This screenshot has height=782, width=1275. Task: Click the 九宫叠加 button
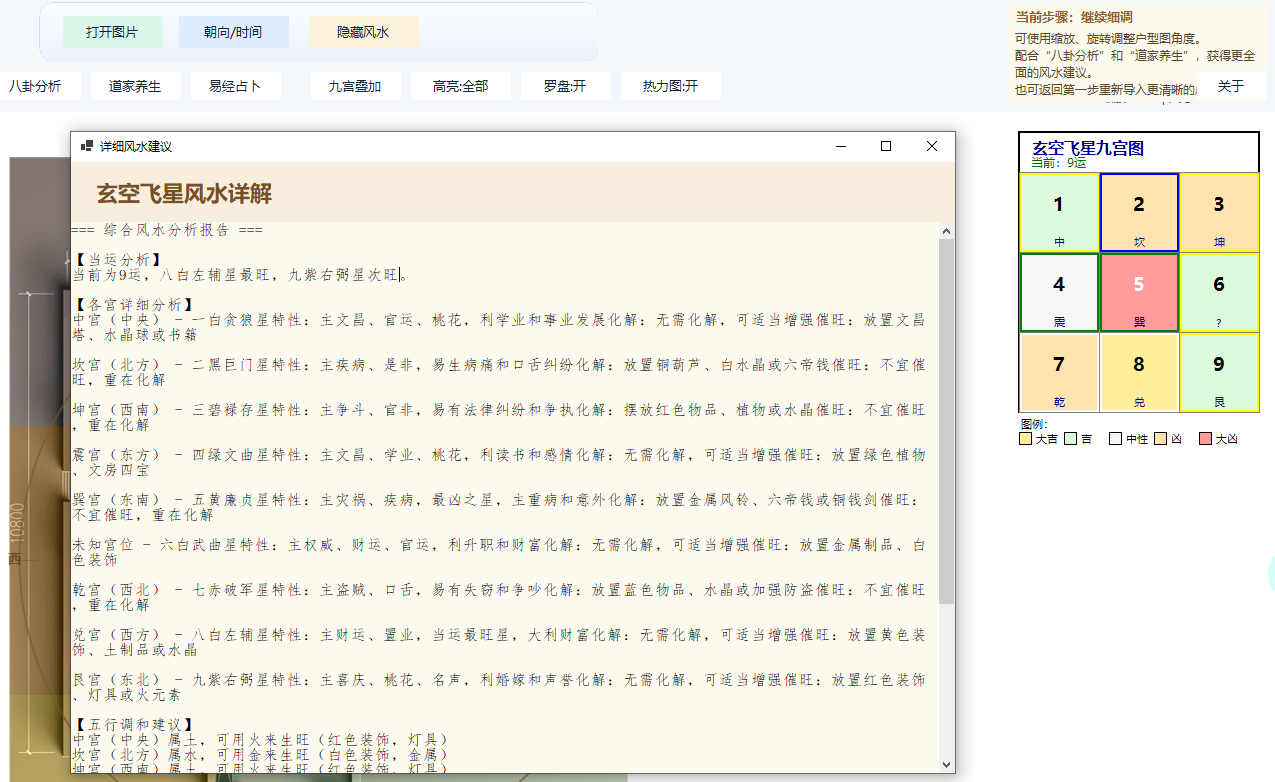pyautogui.click(x=355, y=86)
